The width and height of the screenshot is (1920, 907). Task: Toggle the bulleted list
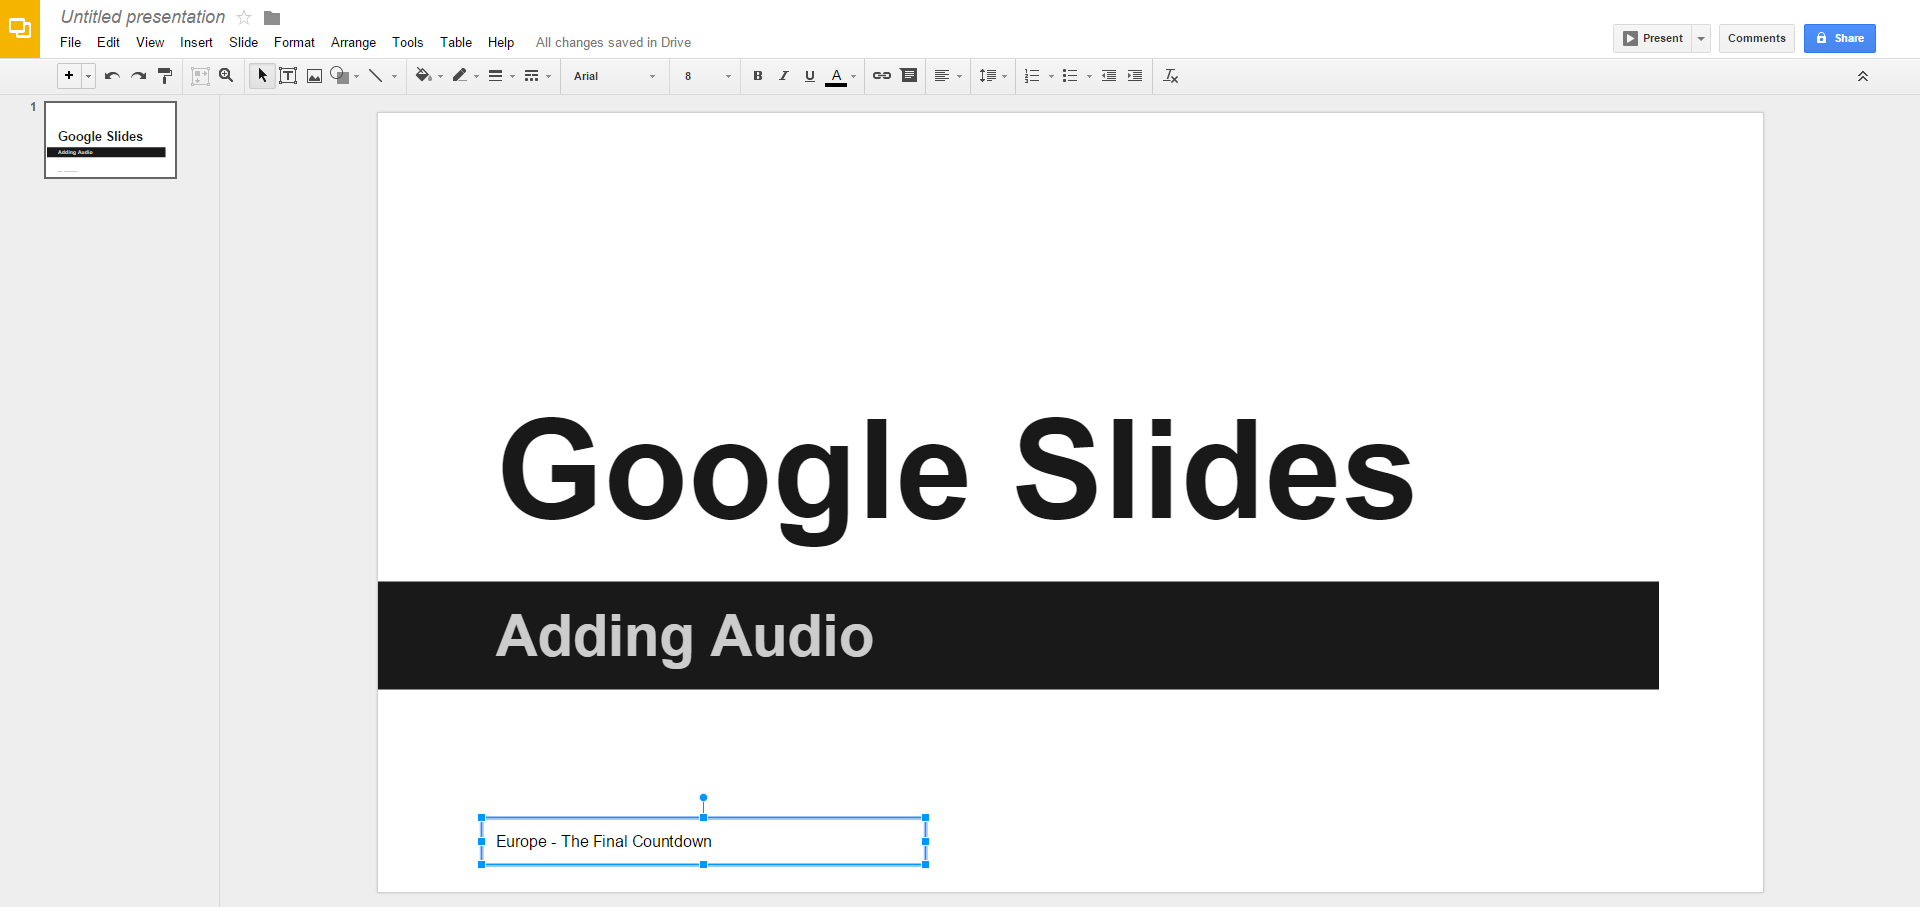tap(1070, 76)
